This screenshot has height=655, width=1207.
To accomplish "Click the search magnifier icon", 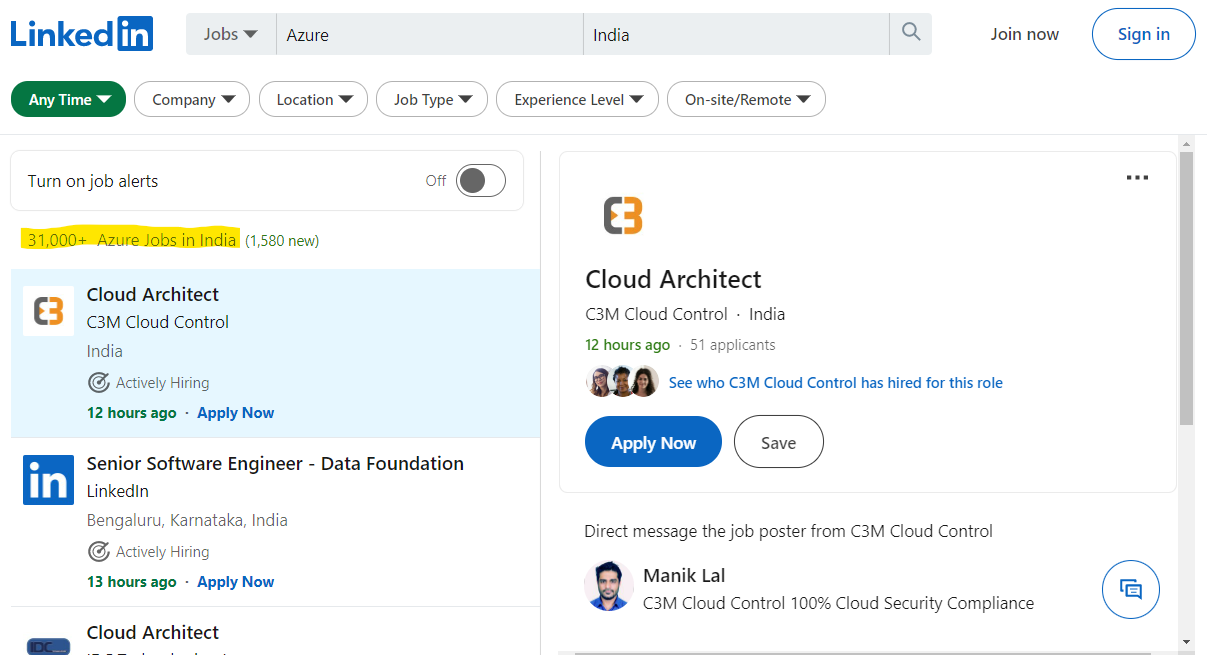I will point(910,33).
